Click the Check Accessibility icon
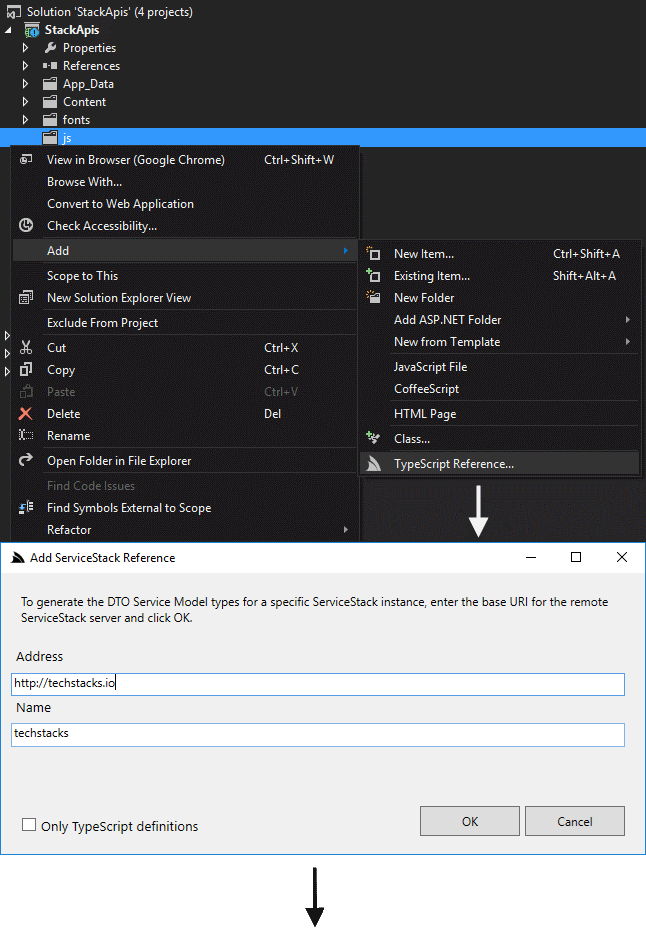Viewport: 646px width, 930px height. click(x=26, y=225)
